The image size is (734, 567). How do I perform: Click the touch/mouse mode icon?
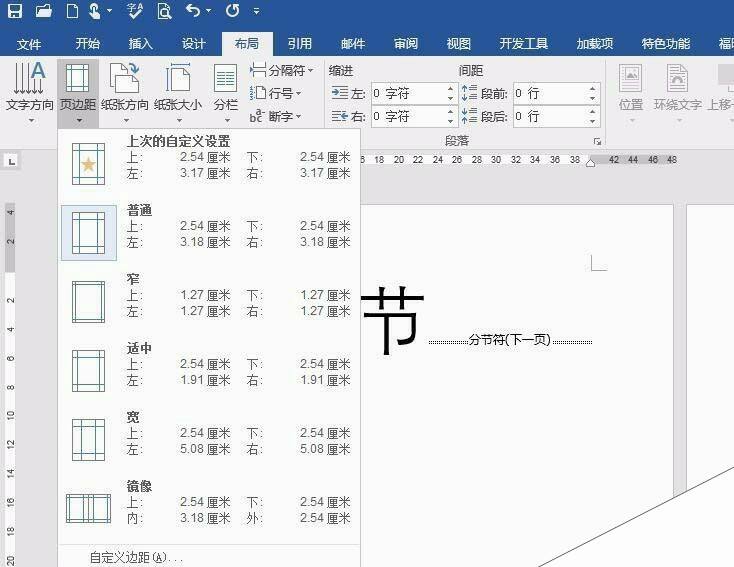coord(95,10)
